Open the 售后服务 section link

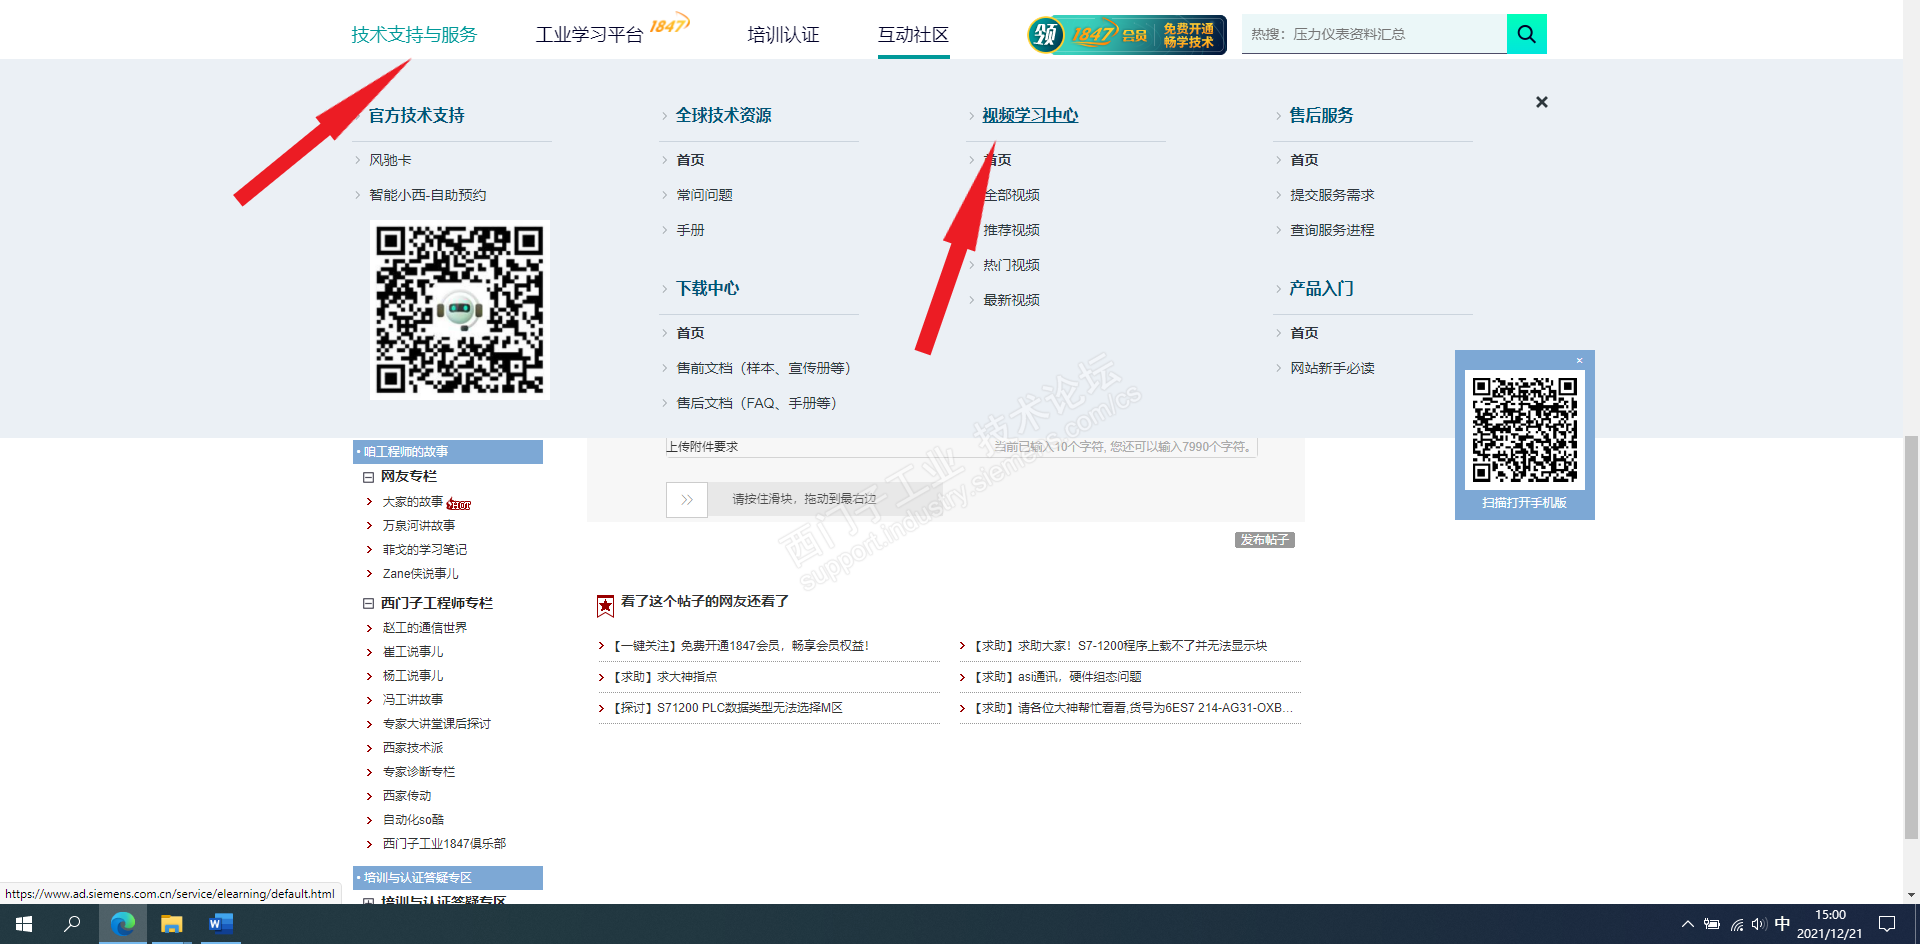coord(1321,115)
